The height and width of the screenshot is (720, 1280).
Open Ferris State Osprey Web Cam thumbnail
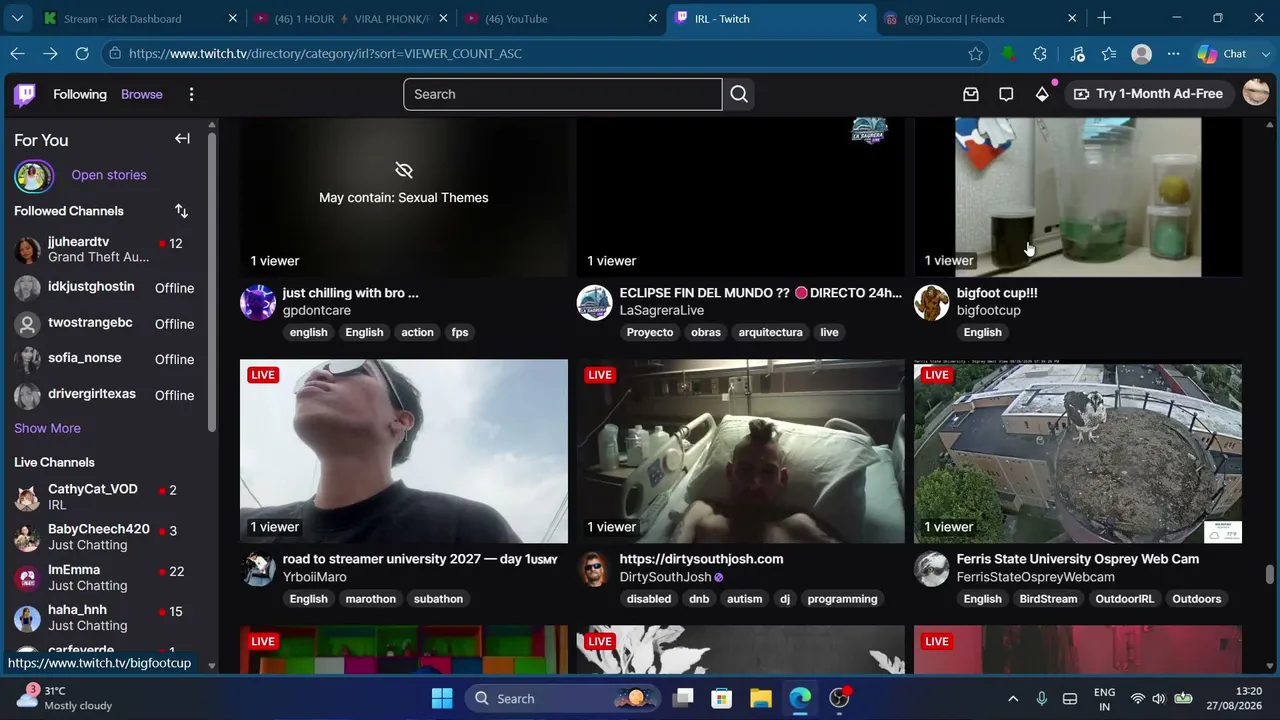point(1078,451)
